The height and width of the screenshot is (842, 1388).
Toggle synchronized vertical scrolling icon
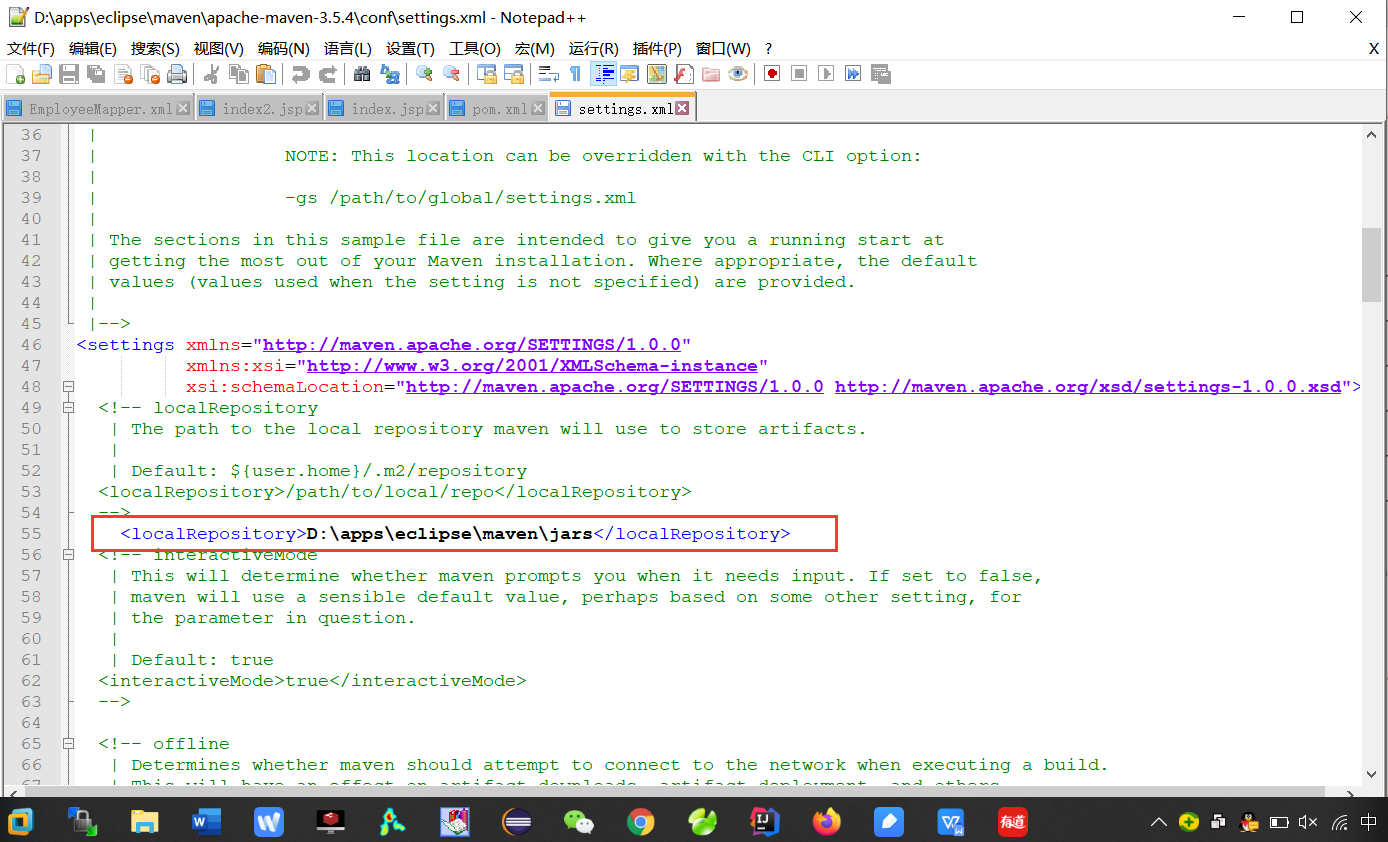(487, 74)
